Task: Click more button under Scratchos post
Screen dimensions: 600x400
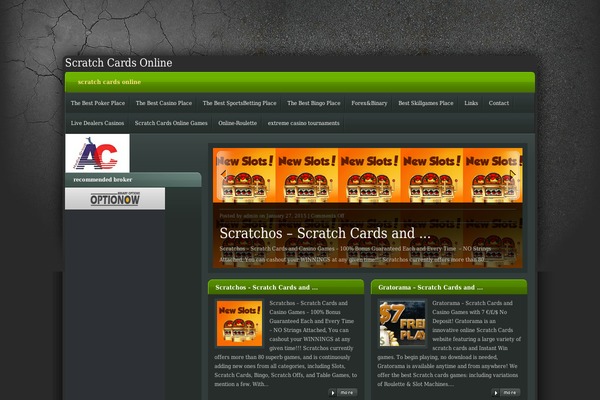Action: (x=343, y=393)
